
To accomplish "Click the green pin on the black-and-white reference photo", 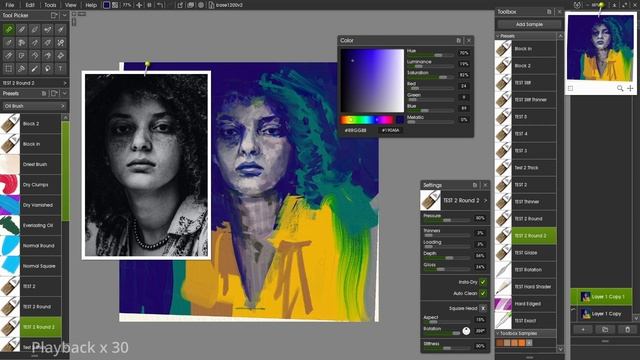I will 147,64.
